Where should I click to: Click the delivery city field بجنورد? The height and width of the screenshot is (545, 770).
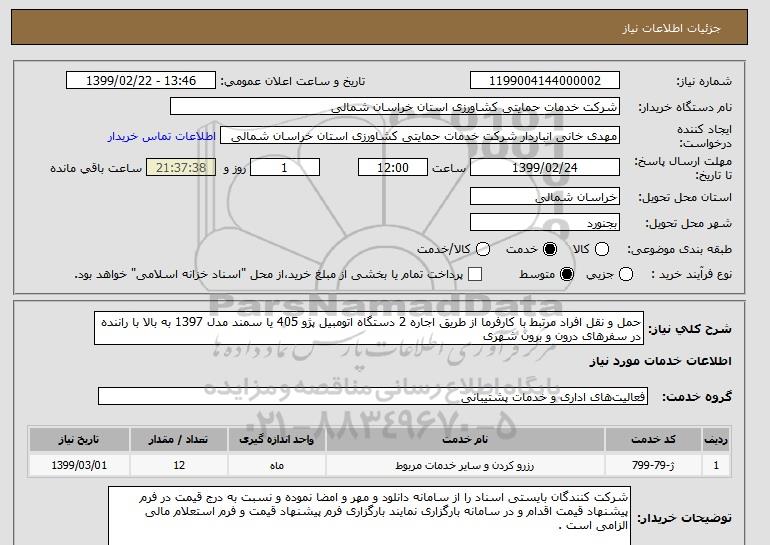coord(545,223)
